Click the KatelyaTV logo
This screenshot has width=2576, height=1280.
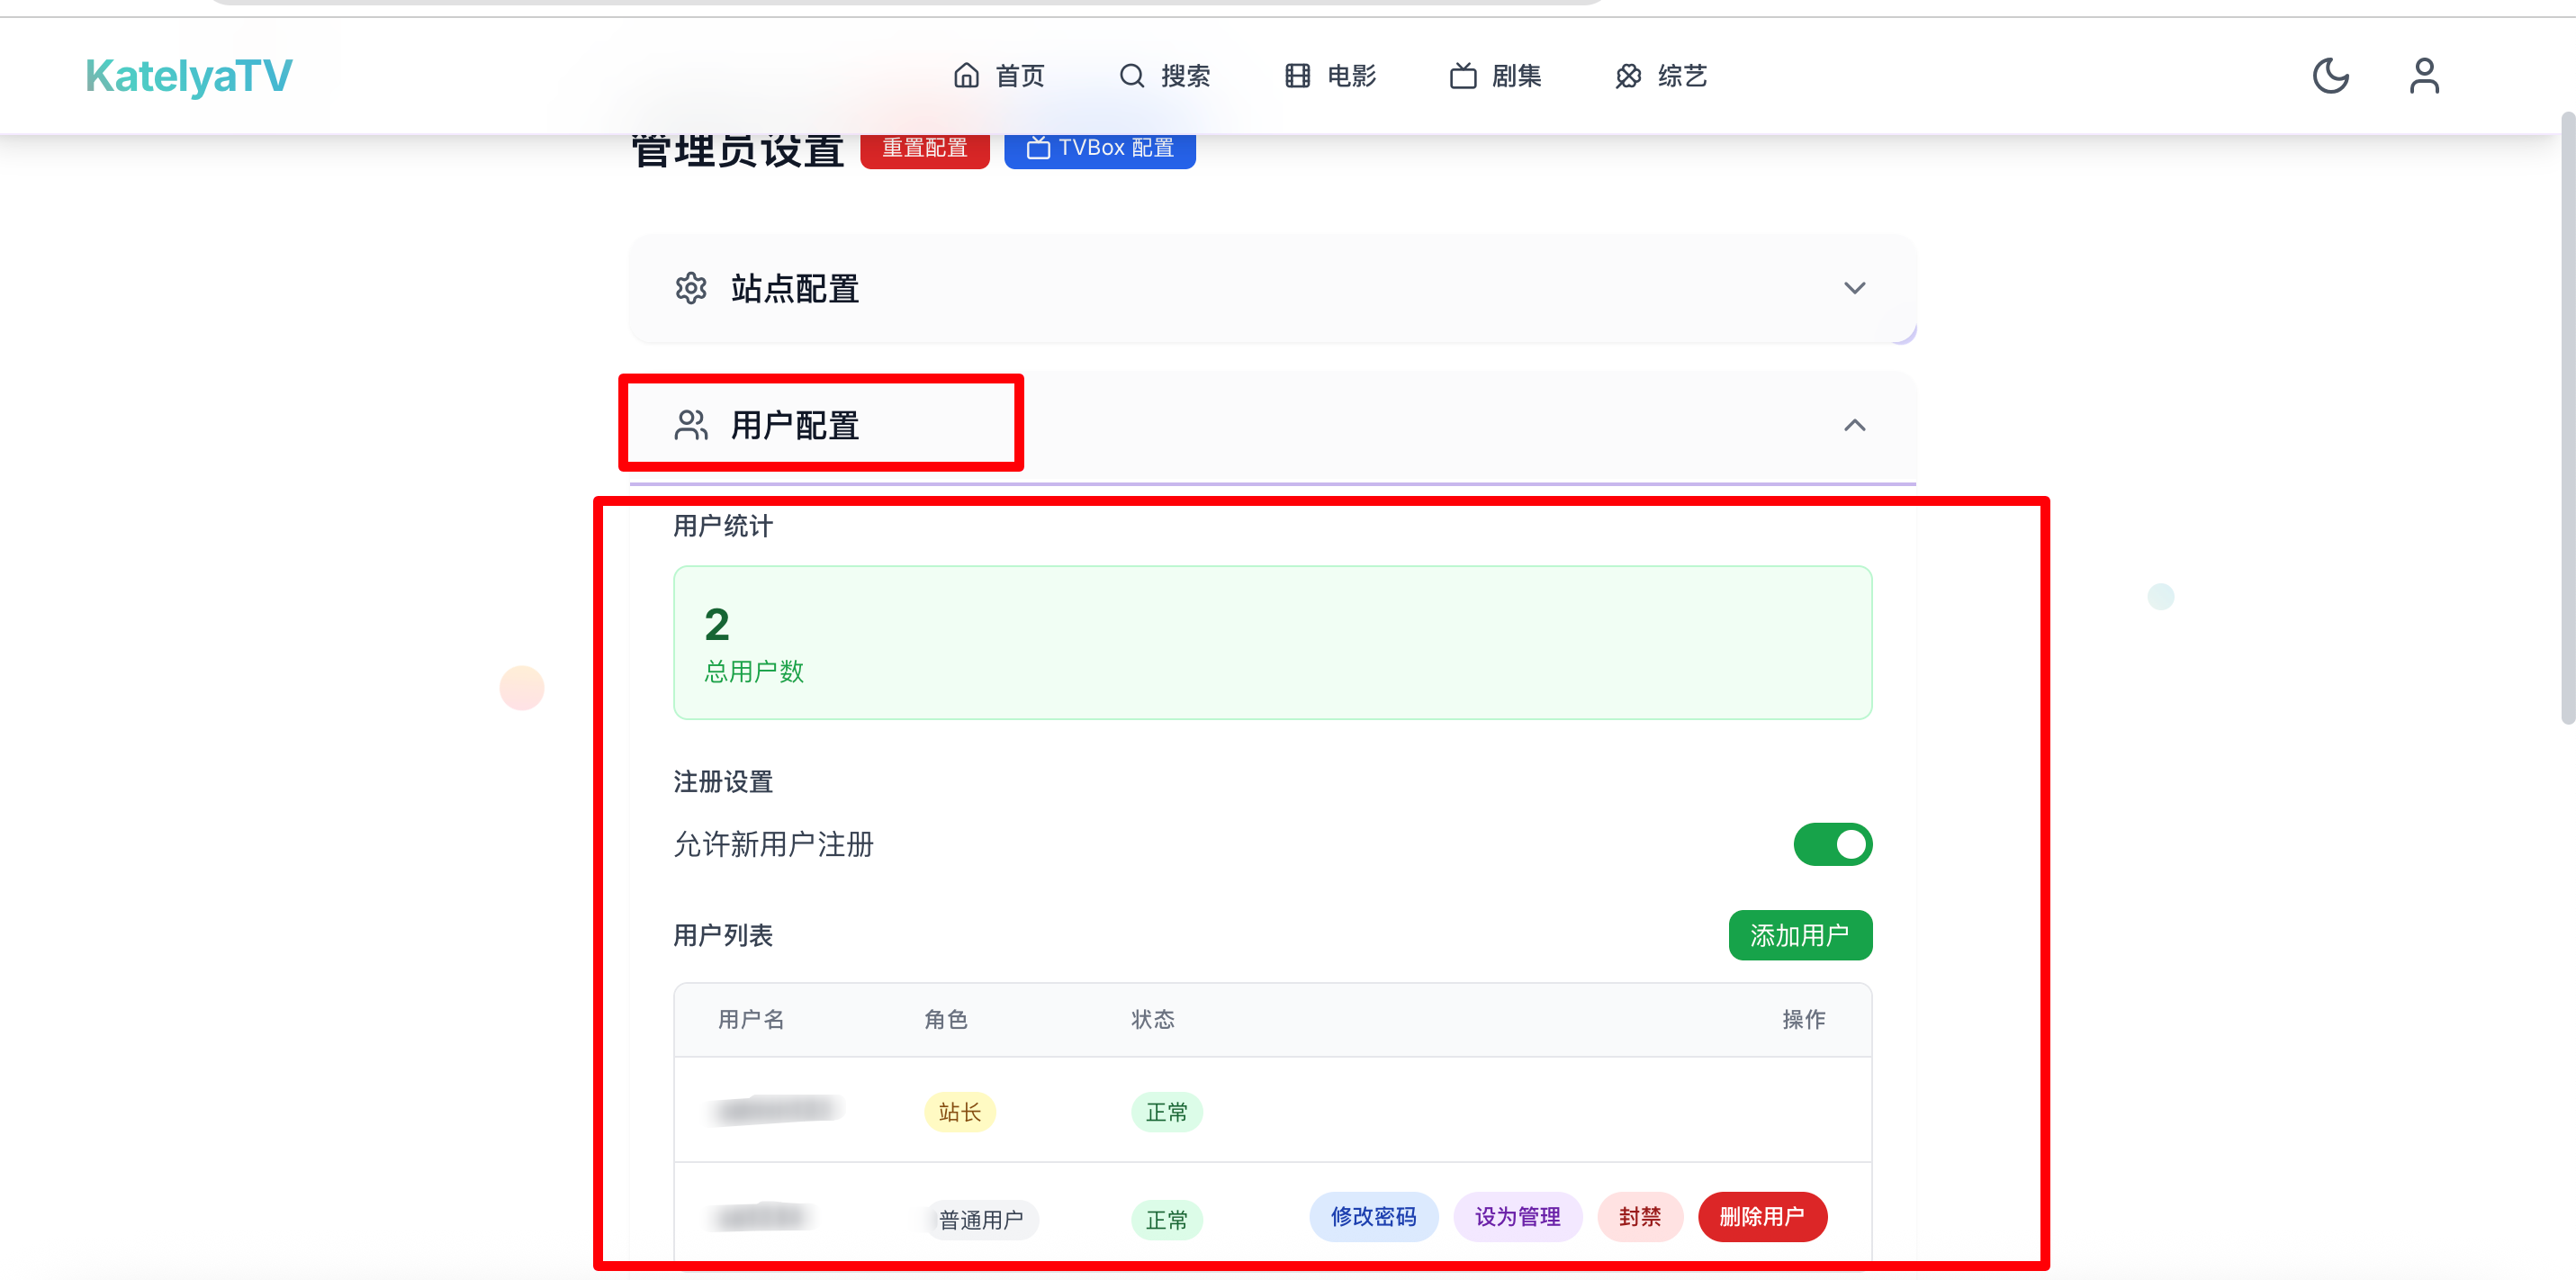pos(189,76)
